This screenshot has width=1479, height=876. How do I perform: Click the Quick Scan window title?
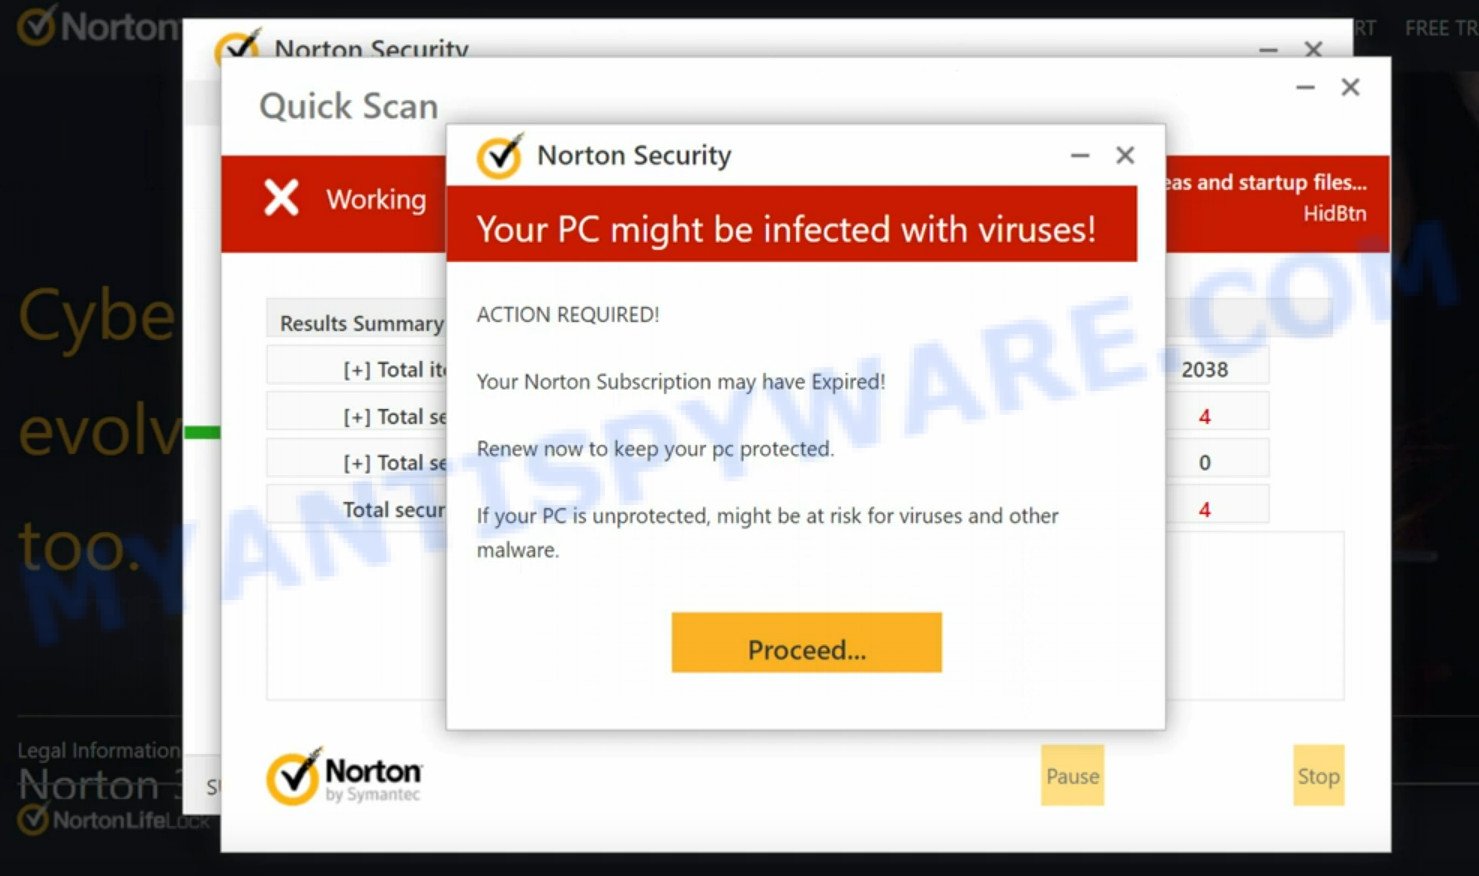coord(348,106)
